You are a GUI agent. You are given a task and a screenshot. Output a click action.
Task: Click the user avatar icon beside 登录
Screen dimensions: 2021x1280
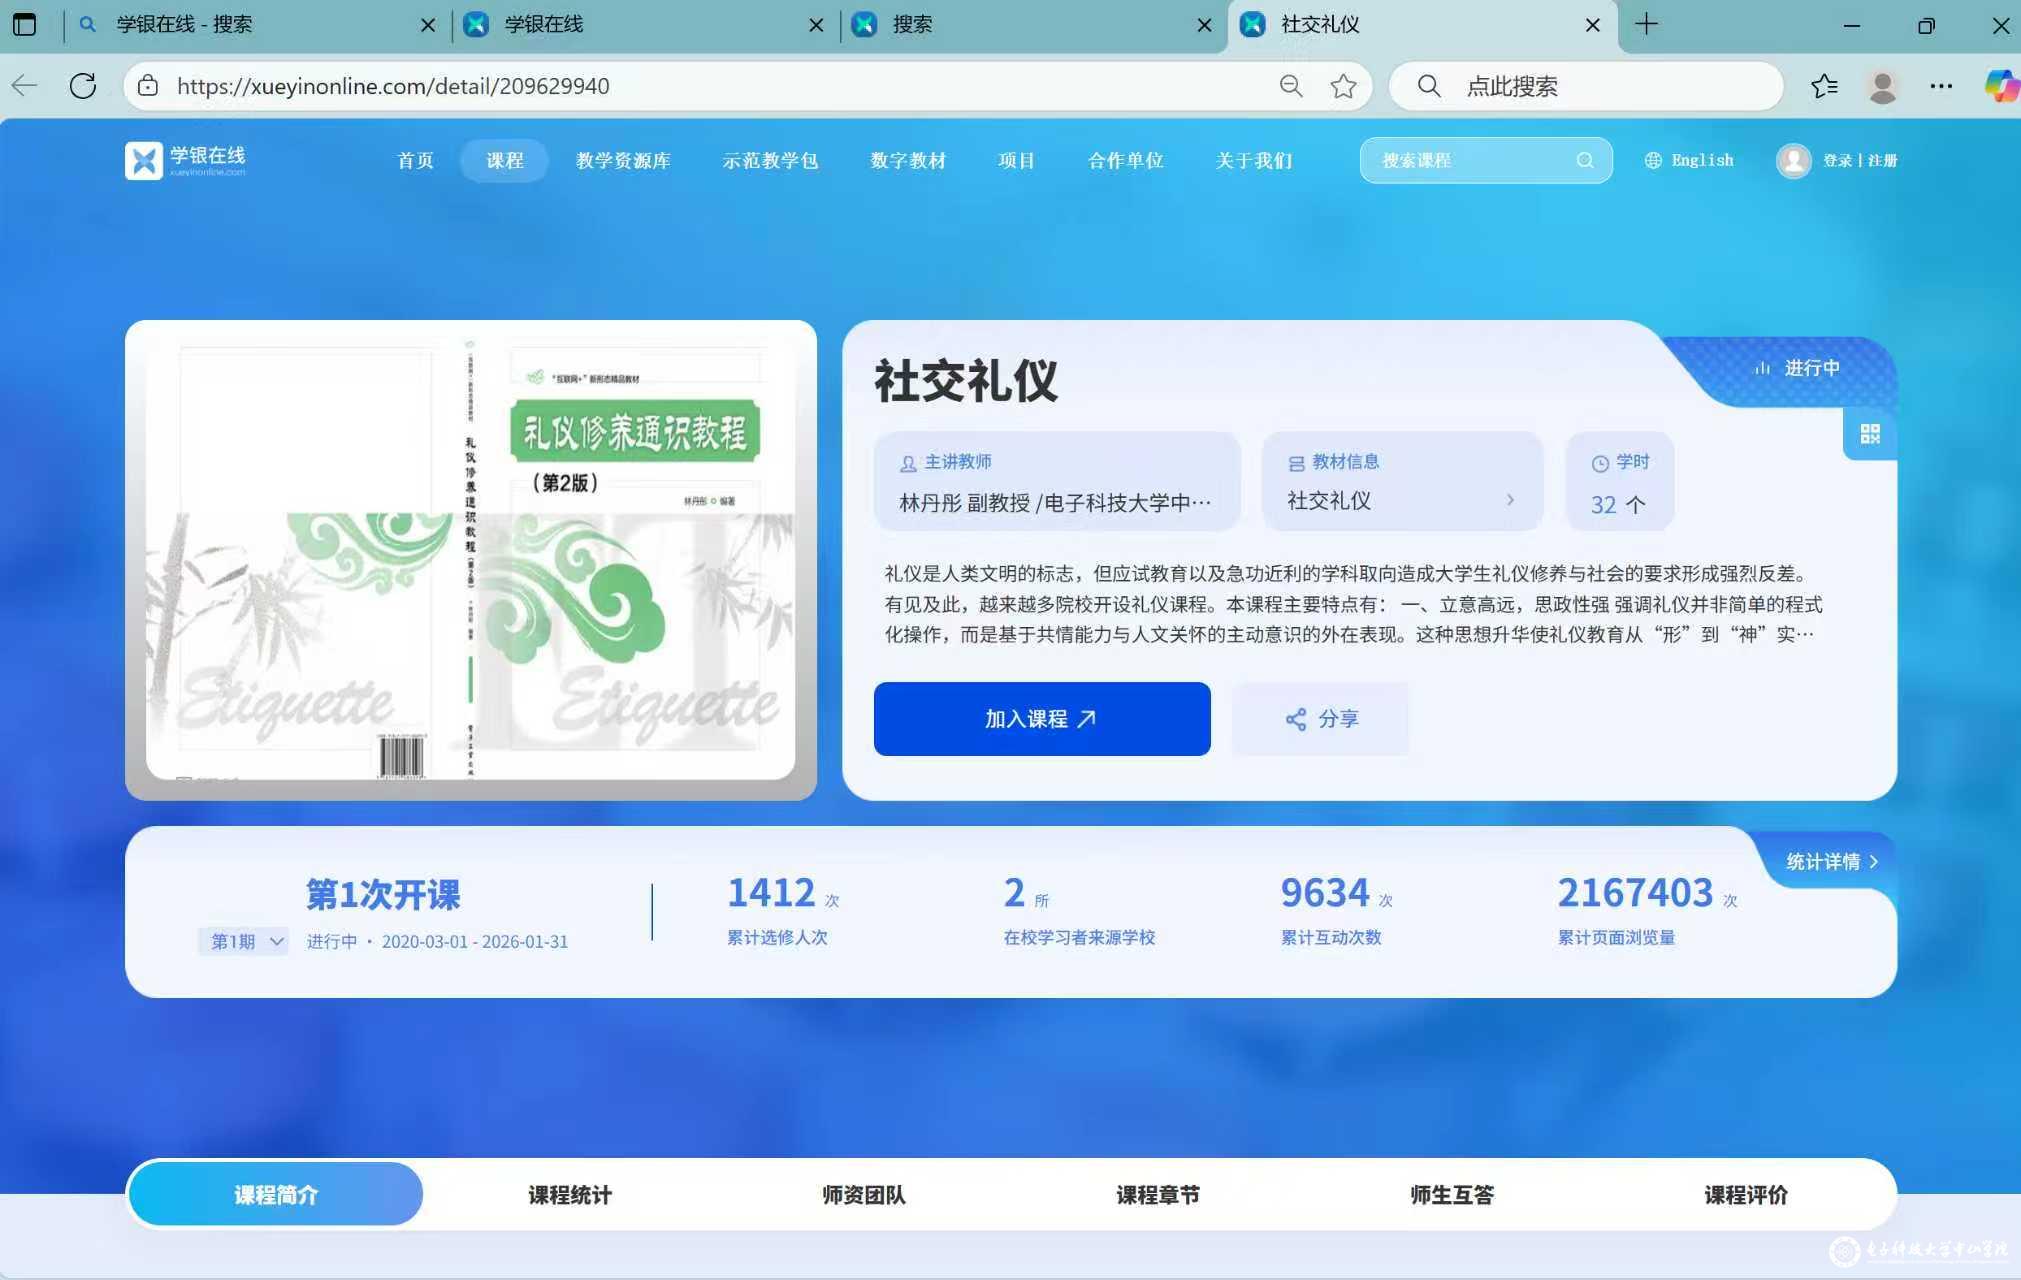tap(1793, 160)
